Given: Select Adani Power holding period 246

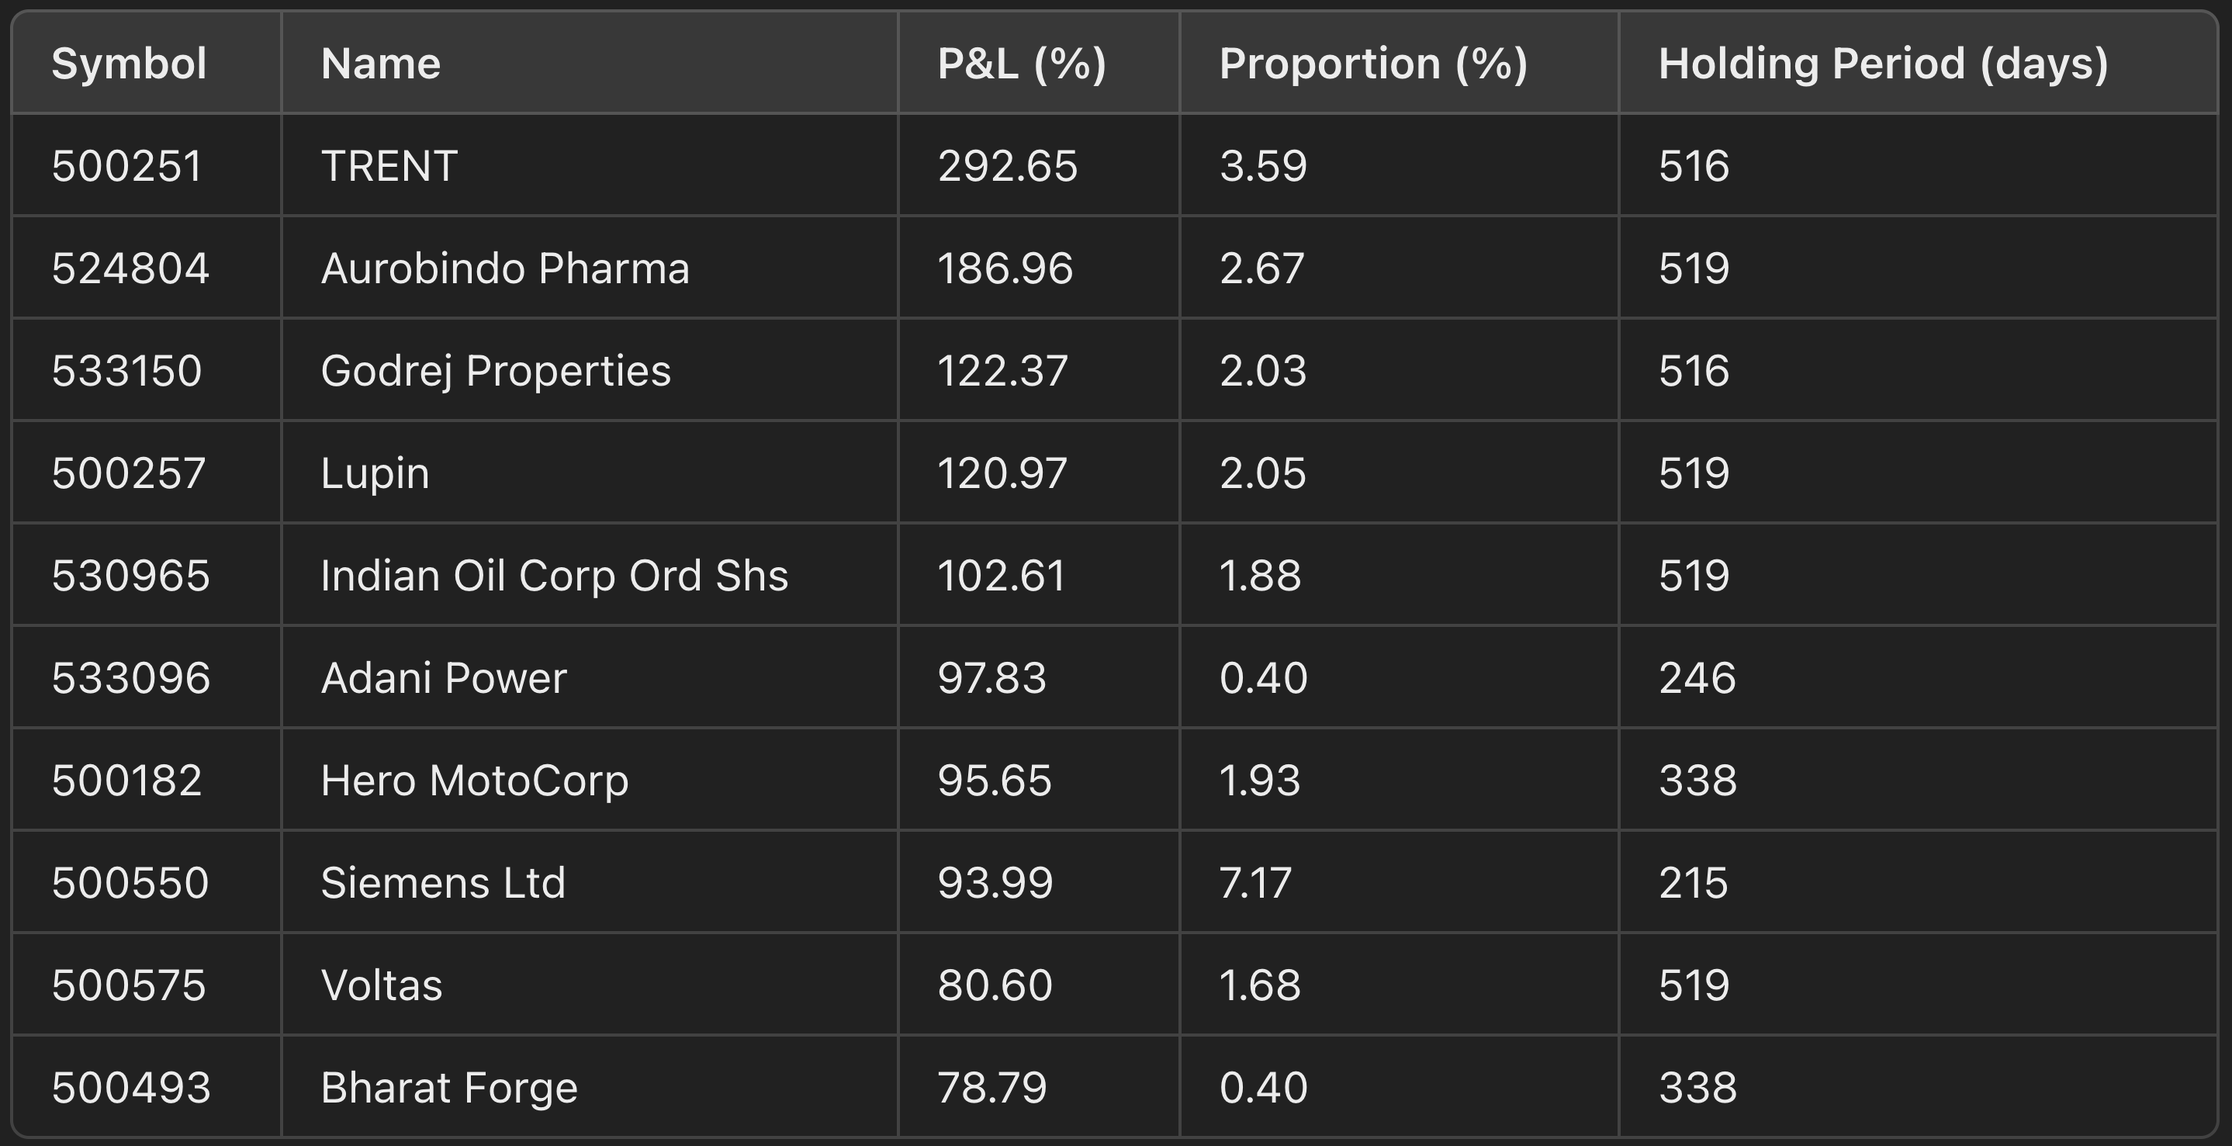Looking at the screenshot, I should 1697,678.
